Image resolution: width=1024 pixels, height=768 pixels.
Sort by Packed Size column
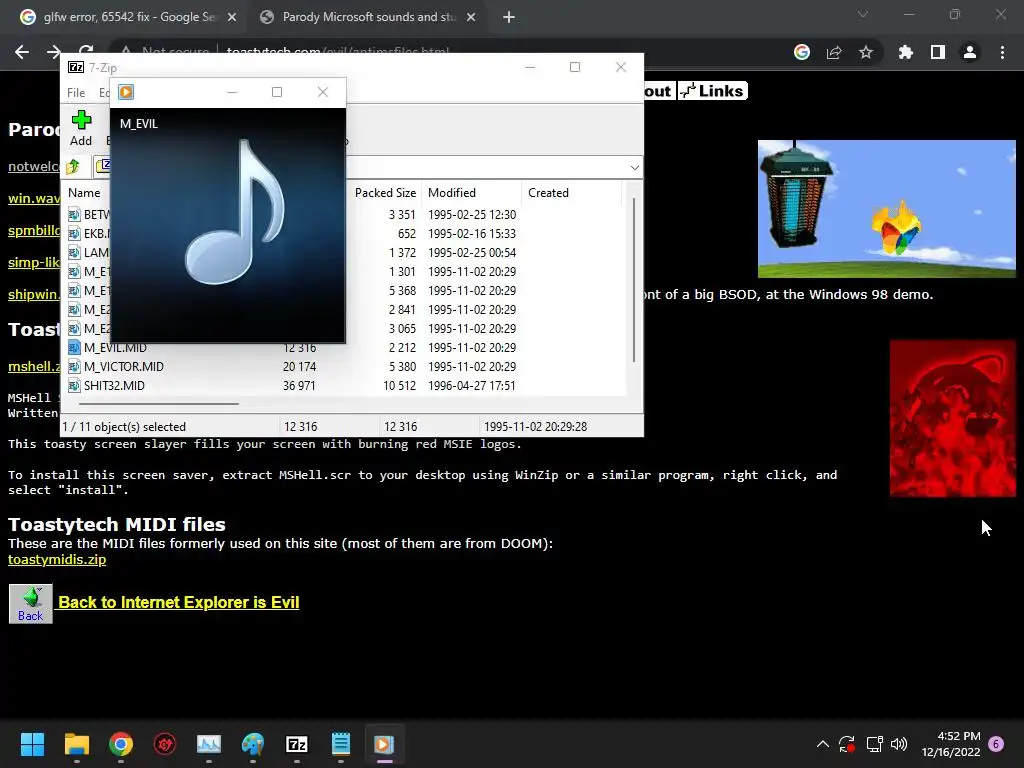click(385, 193)
